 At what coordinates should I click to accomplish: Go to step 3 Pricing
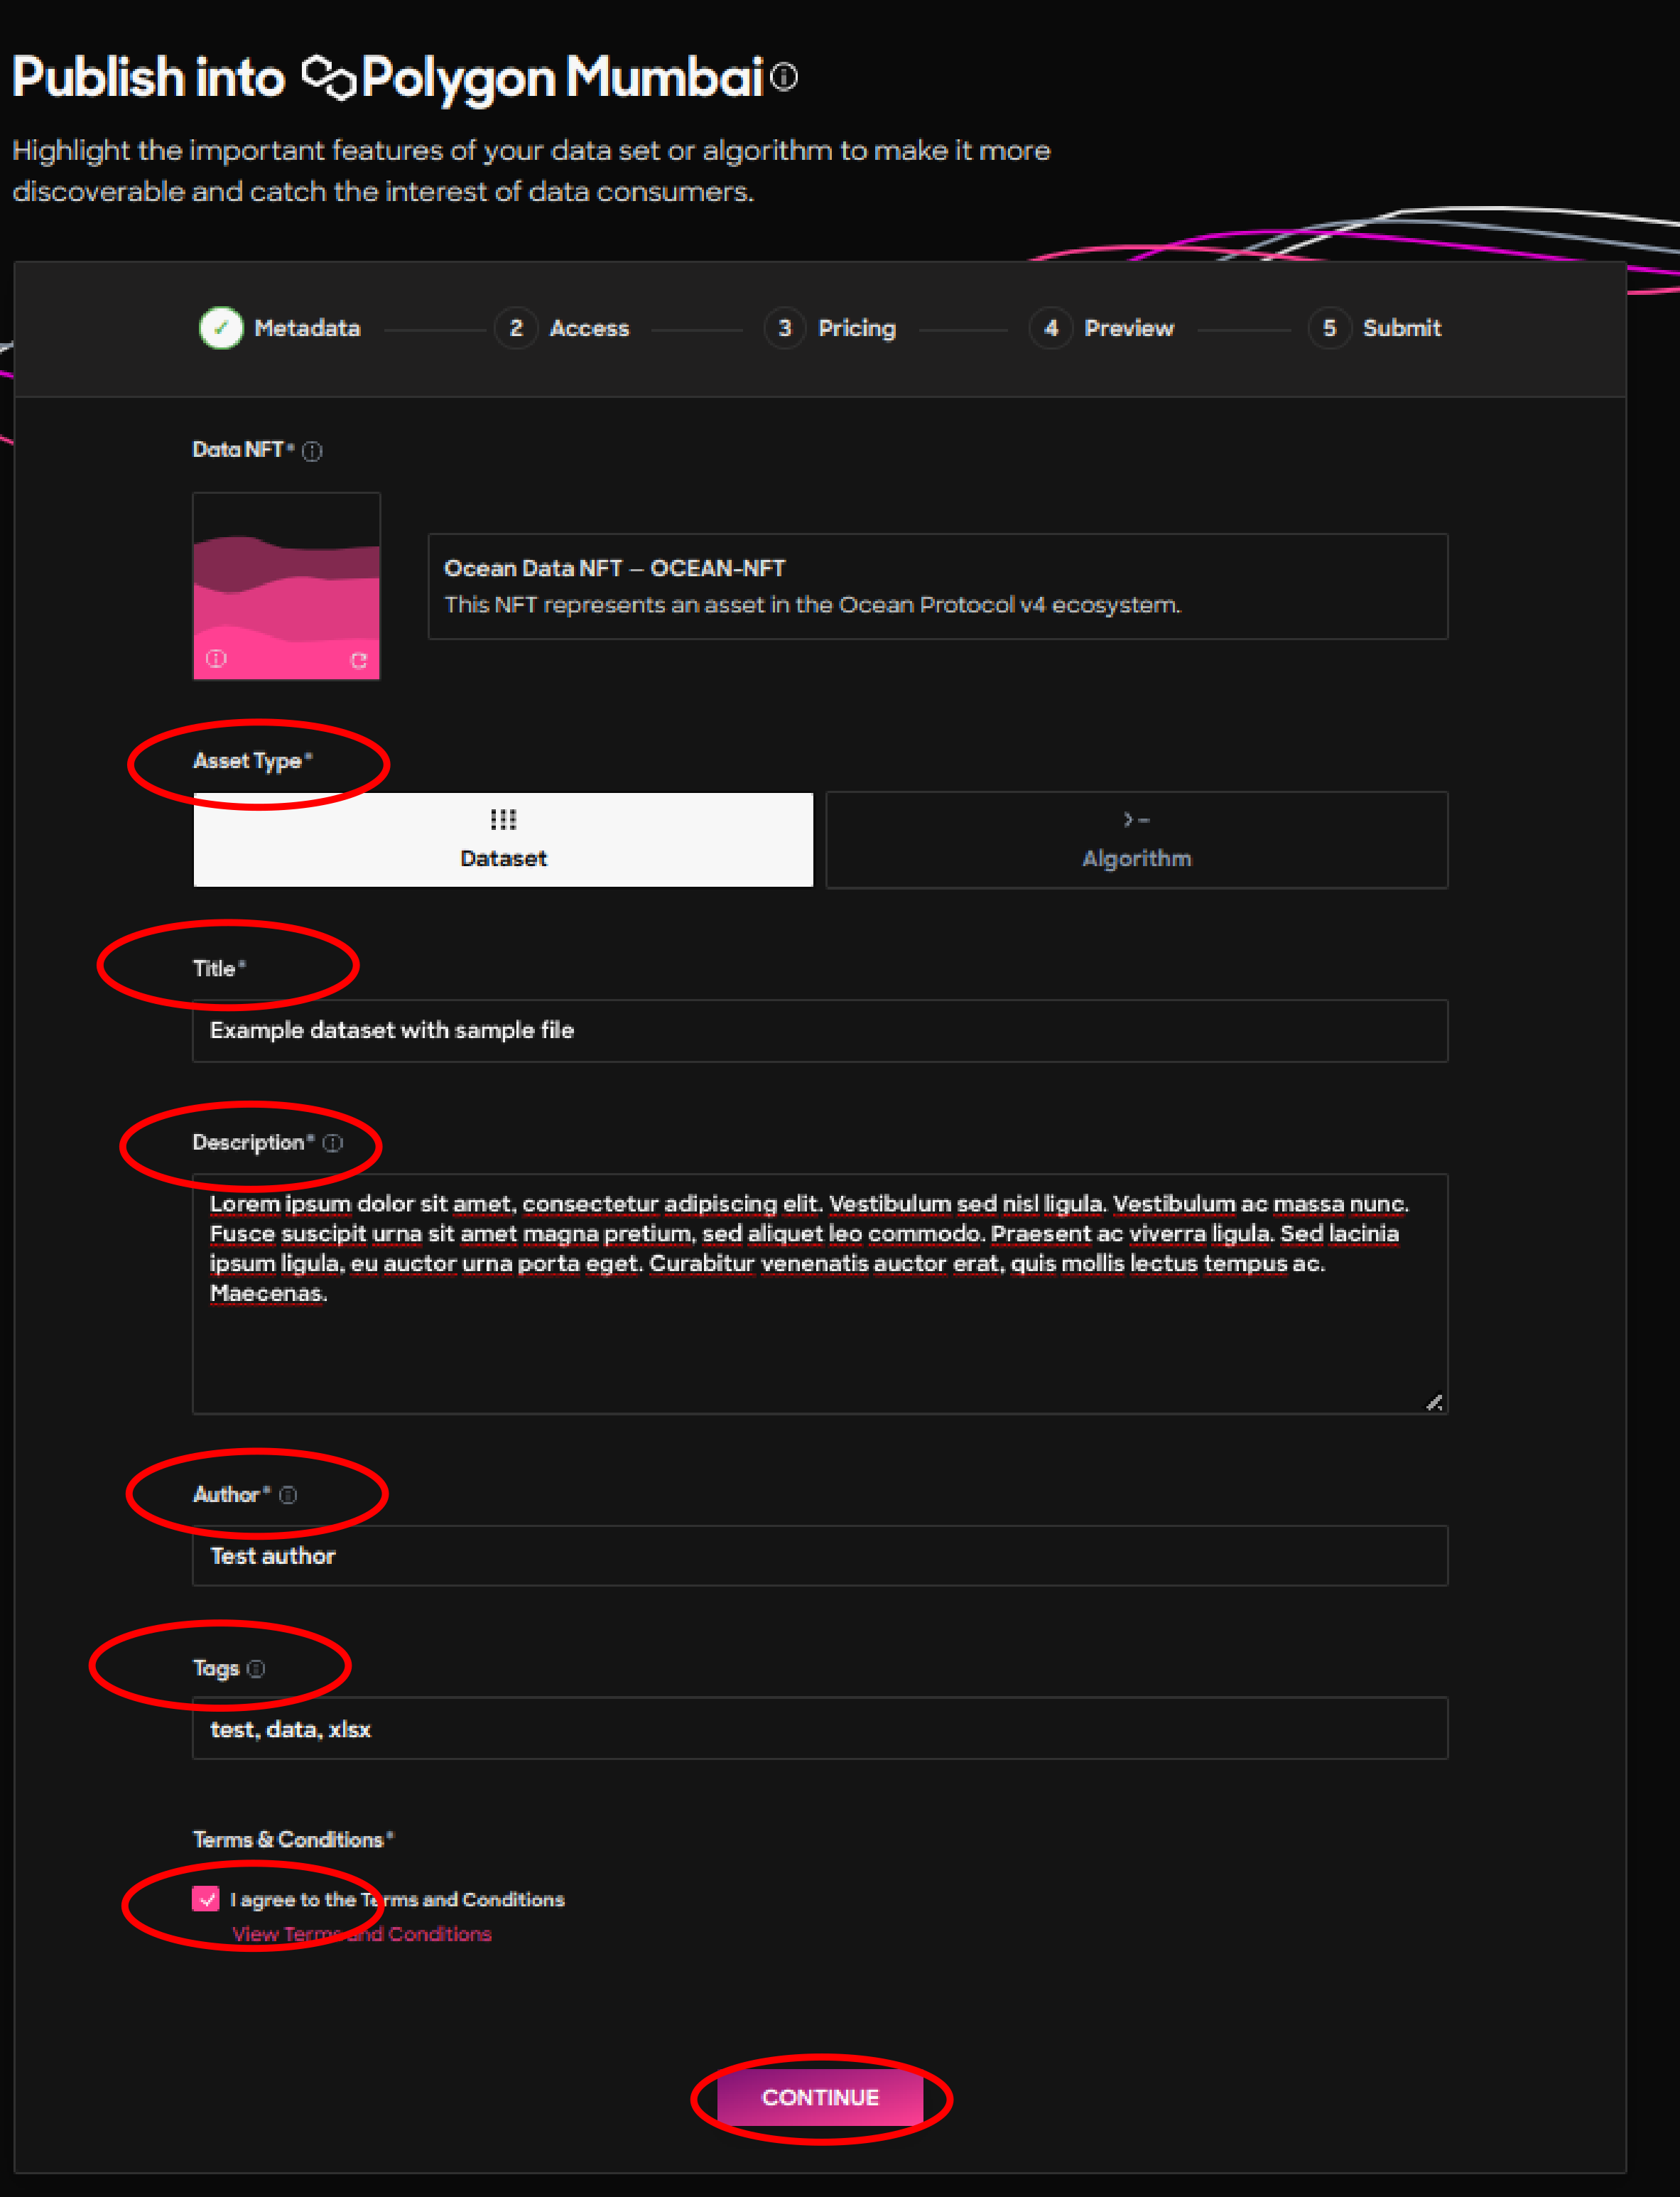(x=830, y=328)
